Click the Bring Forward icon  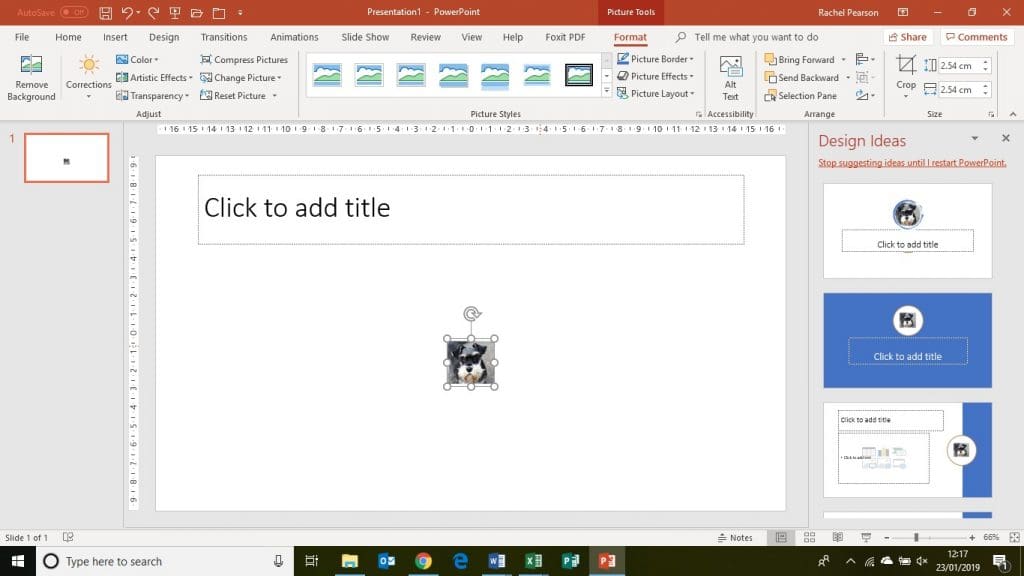(x=769, y=59)
